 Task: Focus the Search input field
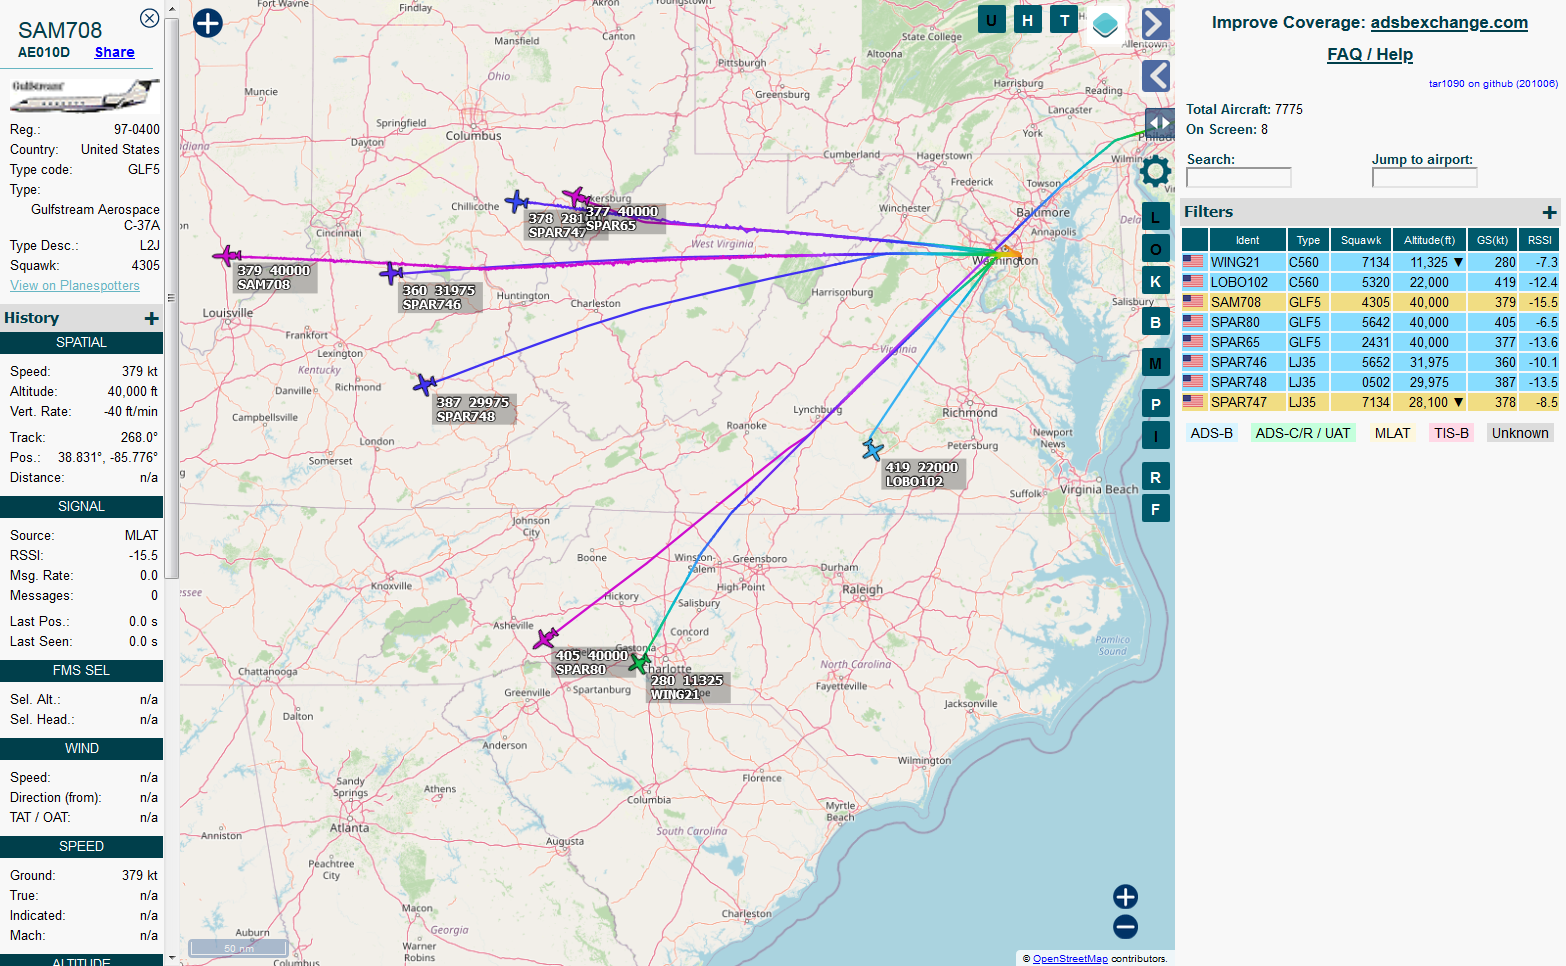click(1239, 177)
